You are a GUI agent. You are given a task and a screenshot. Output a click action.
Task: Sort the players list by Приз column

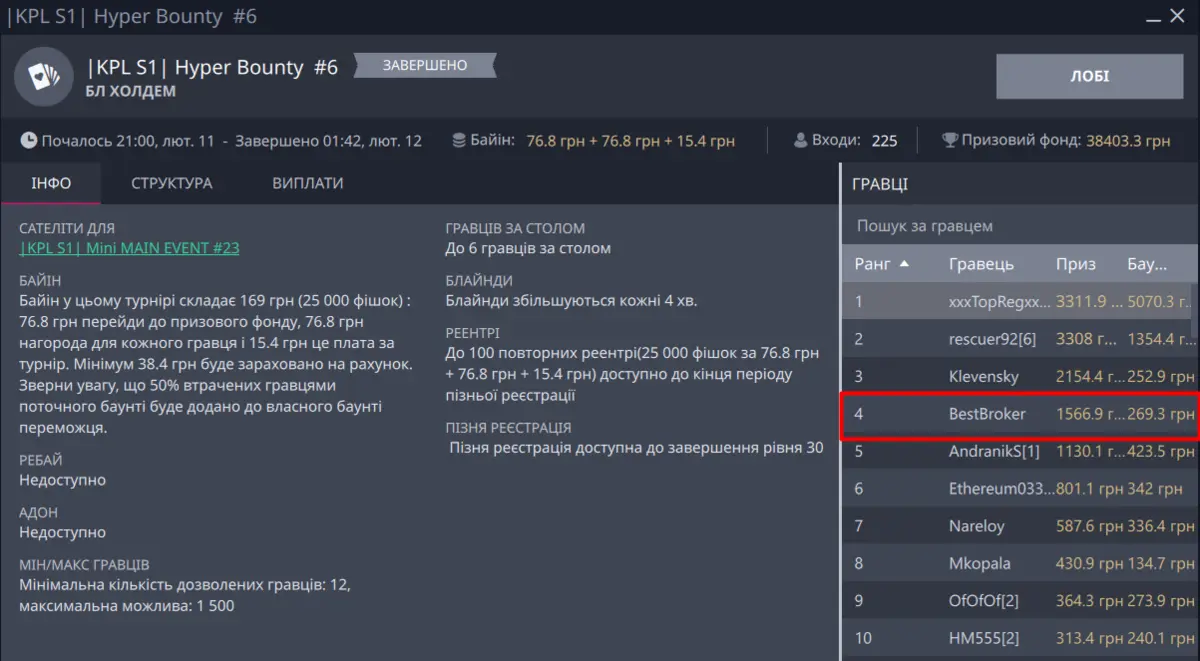click(1075, 264)
